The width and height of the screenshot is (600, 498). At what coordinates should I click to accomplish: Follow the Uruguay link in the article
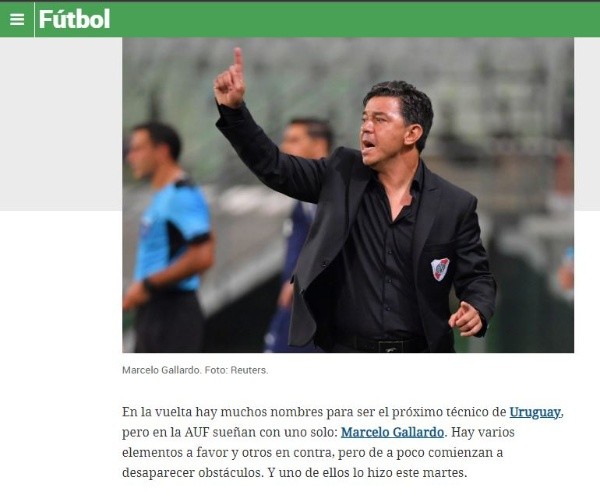click(535, 412)
